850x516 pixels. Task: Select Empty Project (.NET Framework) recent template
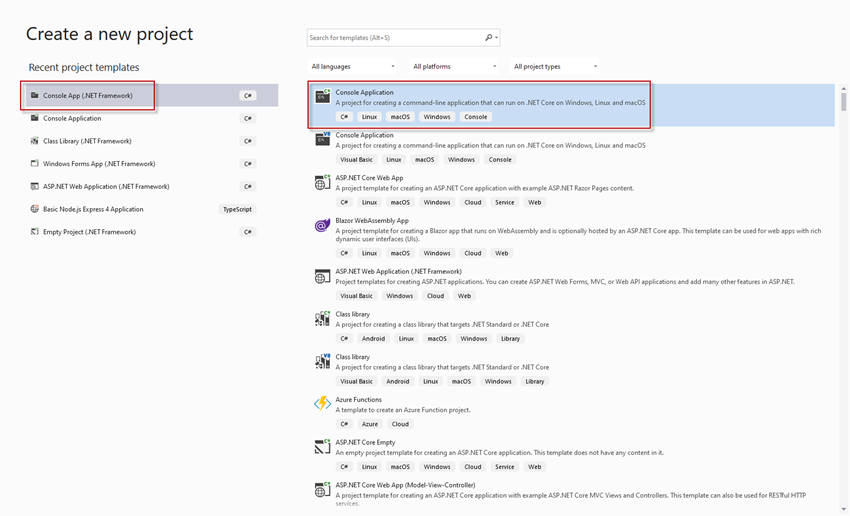tap(152, 232)
